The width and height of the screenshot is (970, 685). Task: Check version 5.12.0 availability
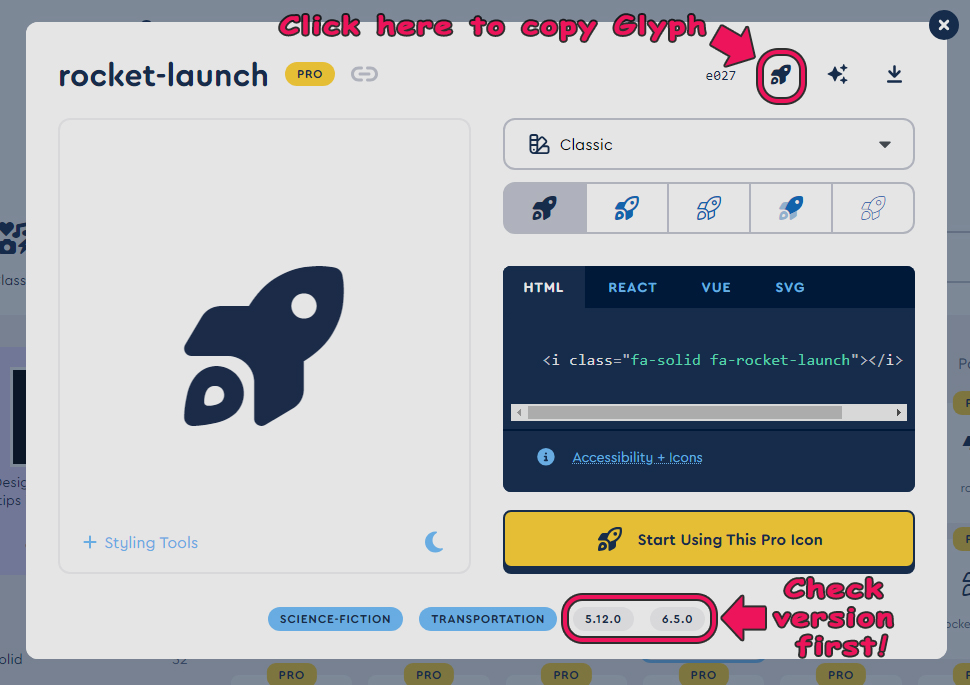click(603, 619)
